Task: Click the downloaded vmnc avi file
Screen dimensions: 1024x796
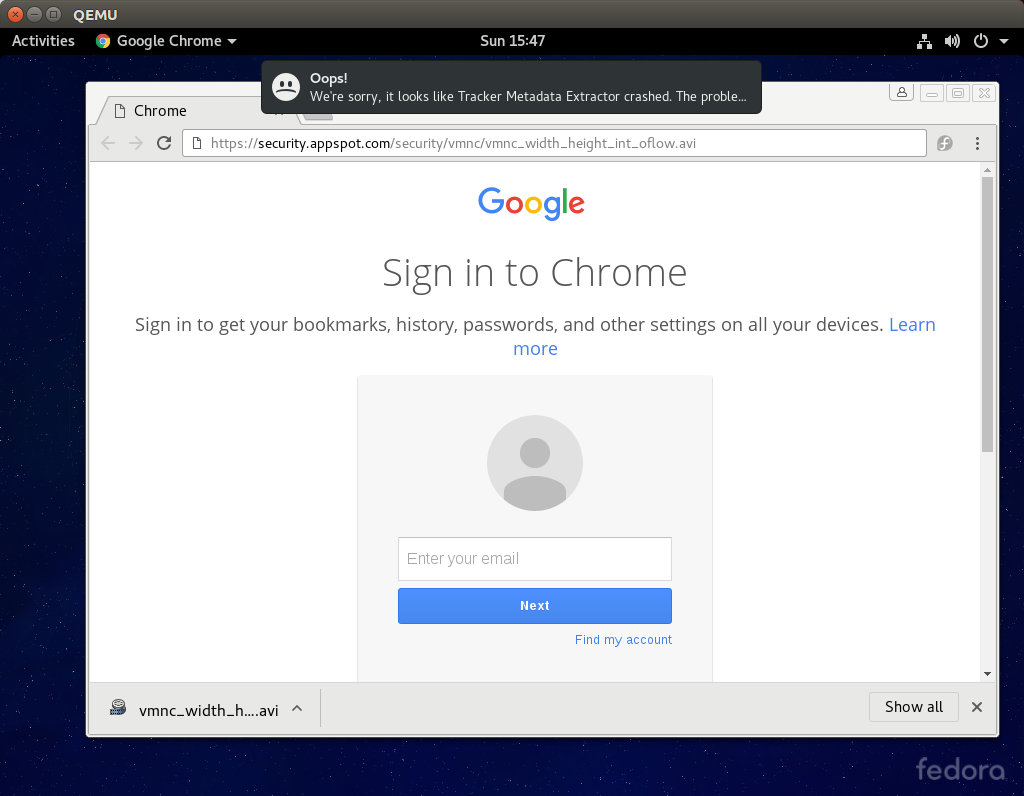Action: pos(196,710)
